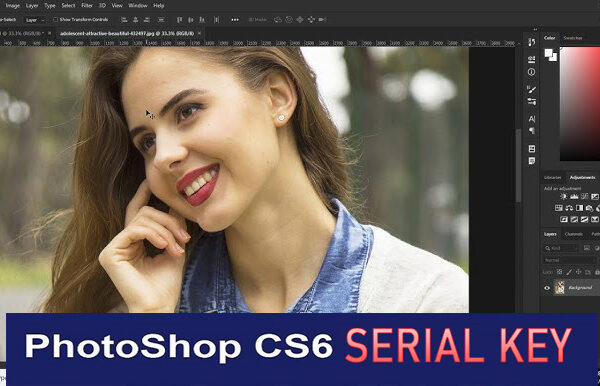This screenshot has width=600, height=386.
Task: Add a Hue/Saturation adjustment
Action: 559,208
